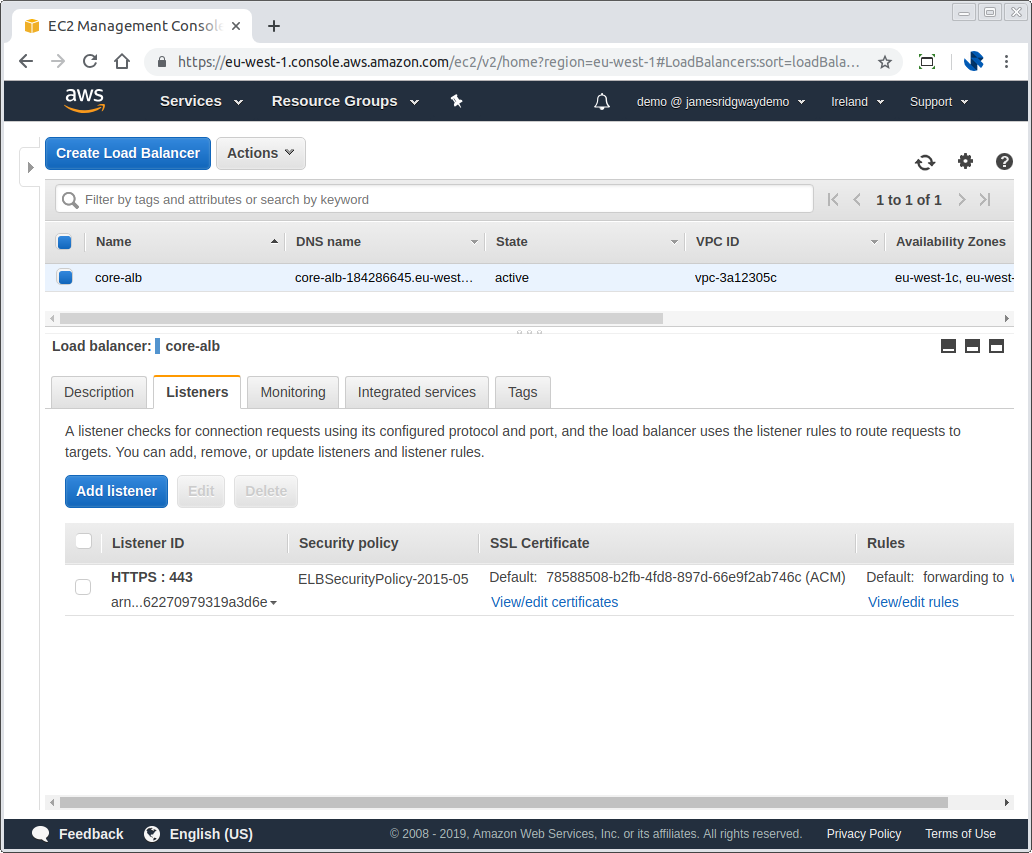Reload the page in browser
The height and width of the screenshot is (853, 1032).
pyautogui.click(x=90, y=61)
